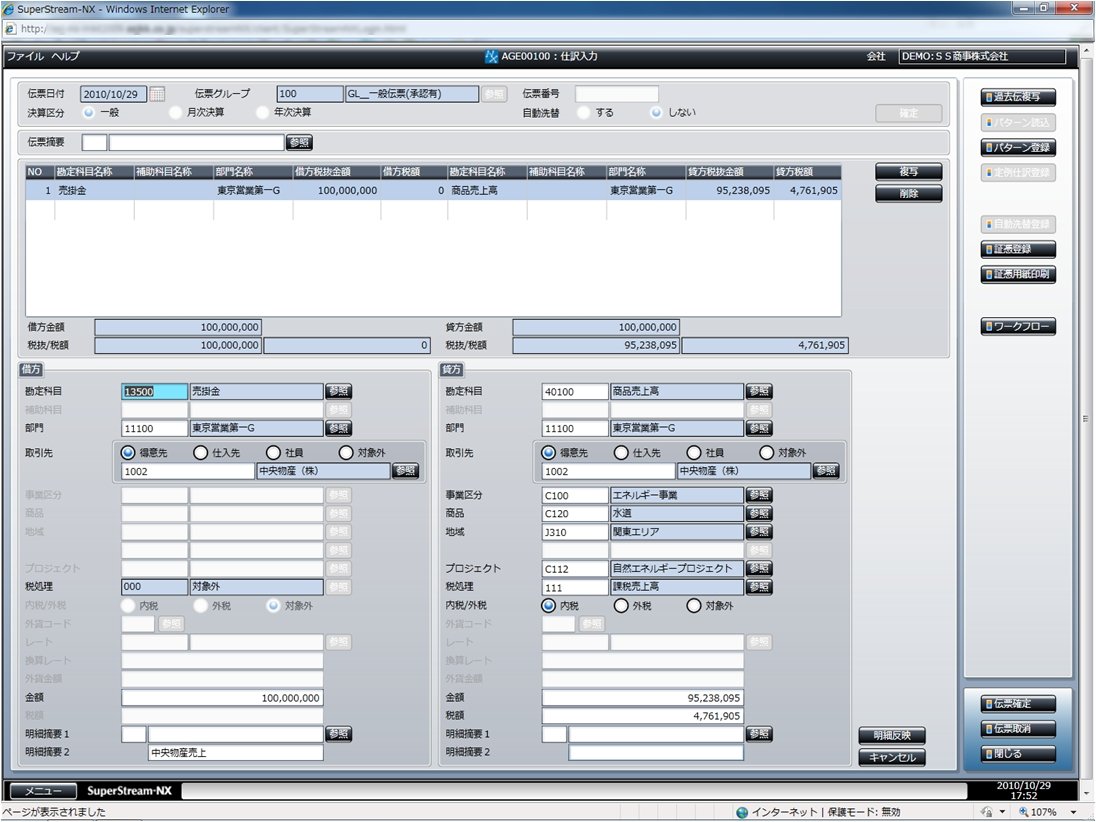Click the 貸方税額 column header
The image size is (1096, 822).
[807, 172]
